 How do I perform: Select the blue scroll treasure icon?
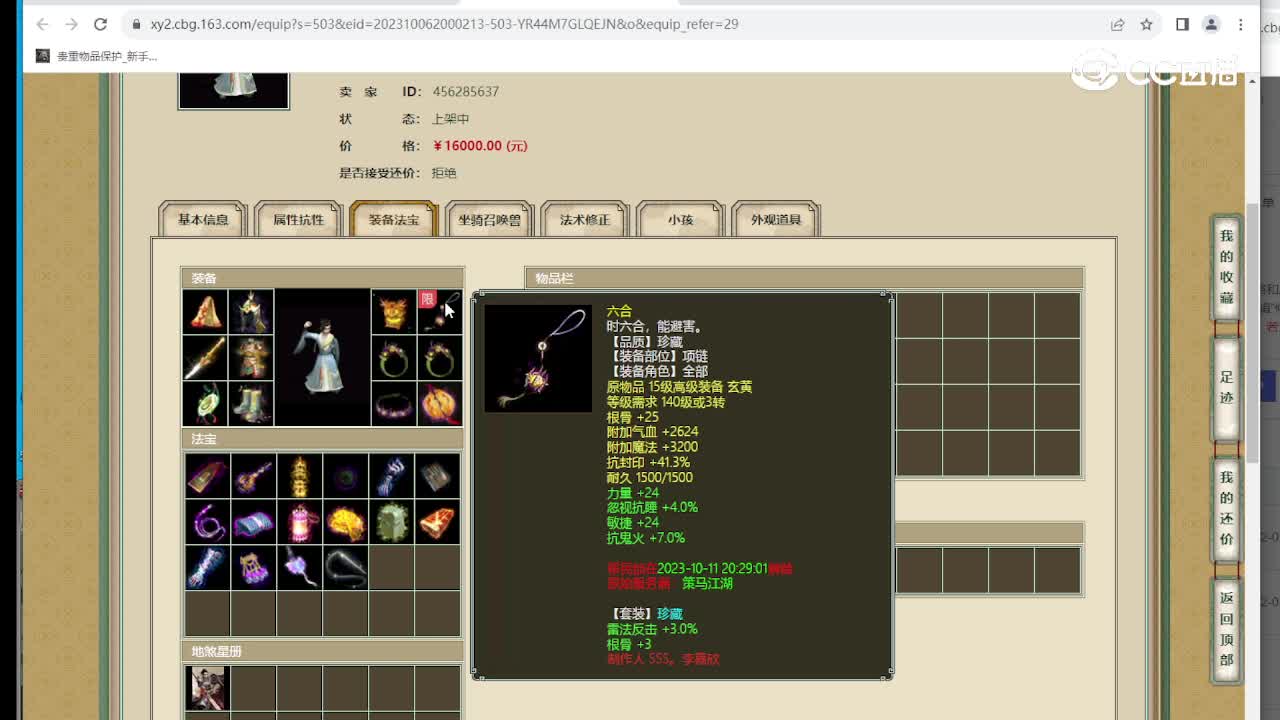(253, 522)
